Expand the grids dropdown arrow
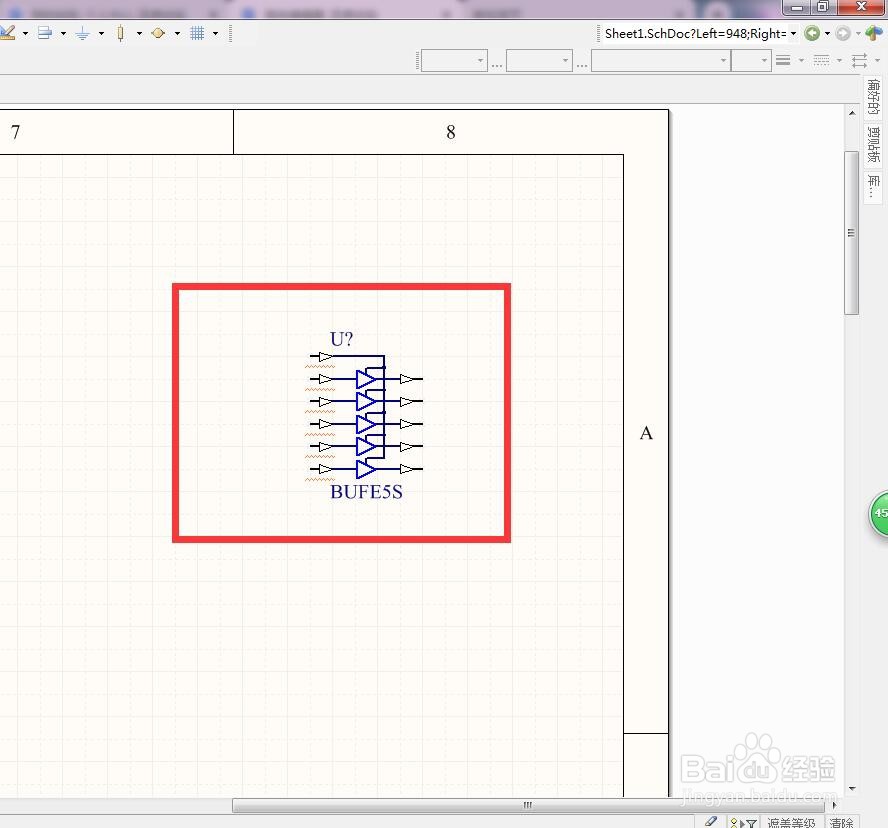This screenshot has height=828, width=888. (x=215, y=33)
